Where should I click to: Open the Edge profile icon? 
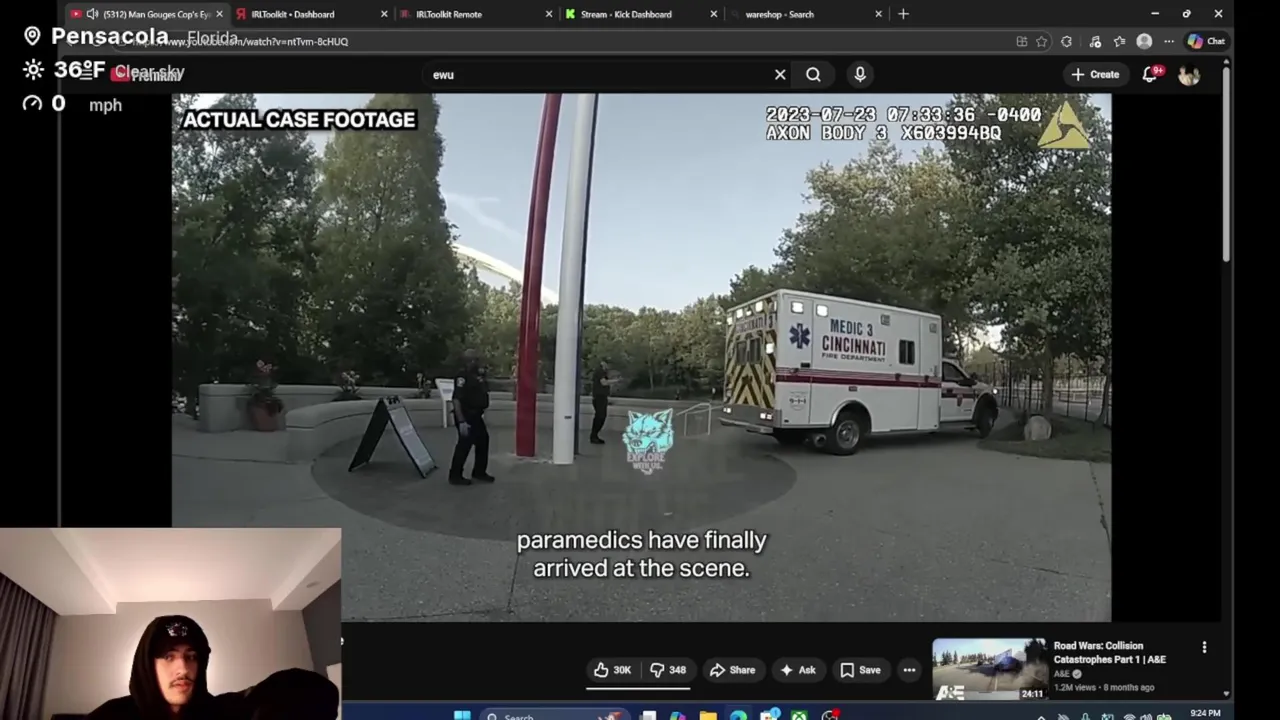[1144, 41]
